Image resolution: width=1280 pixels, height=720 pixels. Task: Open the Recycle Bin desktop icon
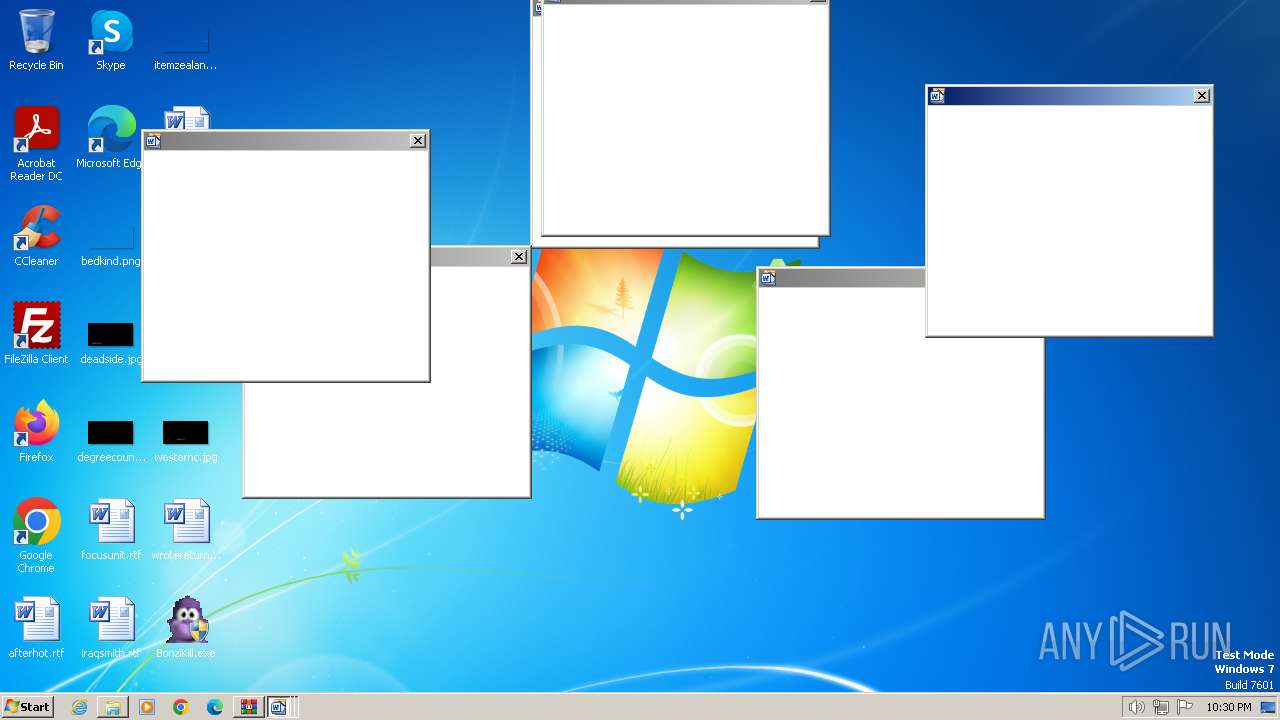36,40
